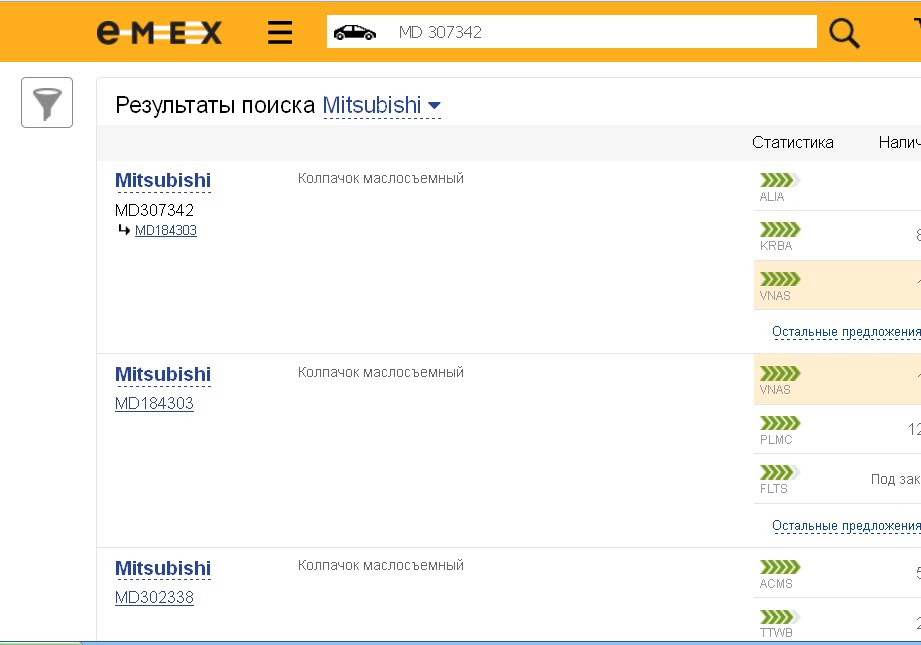
Task: Click the car icon in search bar
Action: coord(354,32)
